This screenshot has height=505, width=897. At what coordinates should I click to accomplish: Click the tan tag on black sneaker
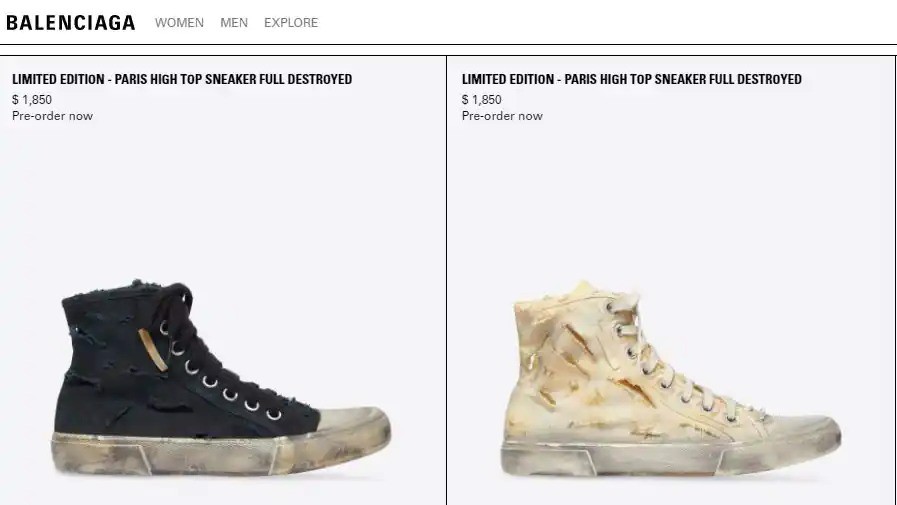(x=152, y=349)
